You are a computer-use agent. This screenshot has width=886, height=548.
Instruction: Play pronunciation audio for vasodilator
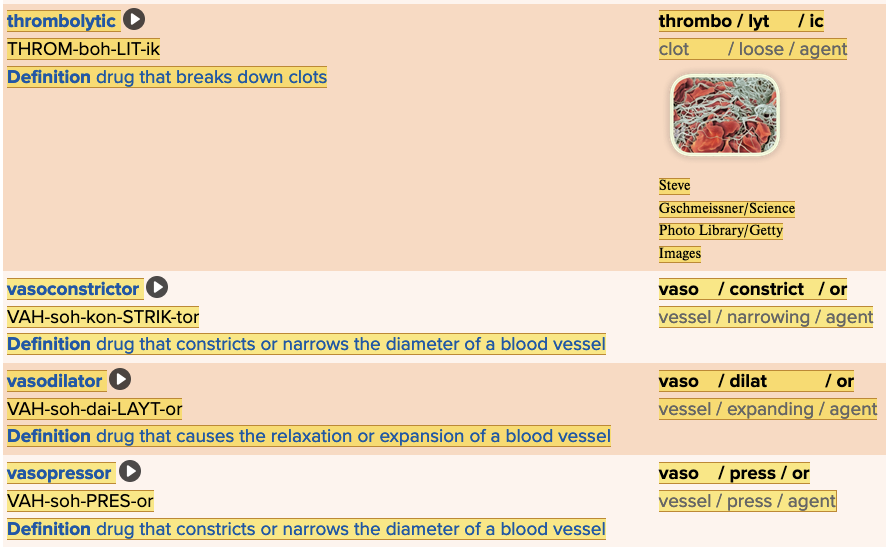click(120, 380)
